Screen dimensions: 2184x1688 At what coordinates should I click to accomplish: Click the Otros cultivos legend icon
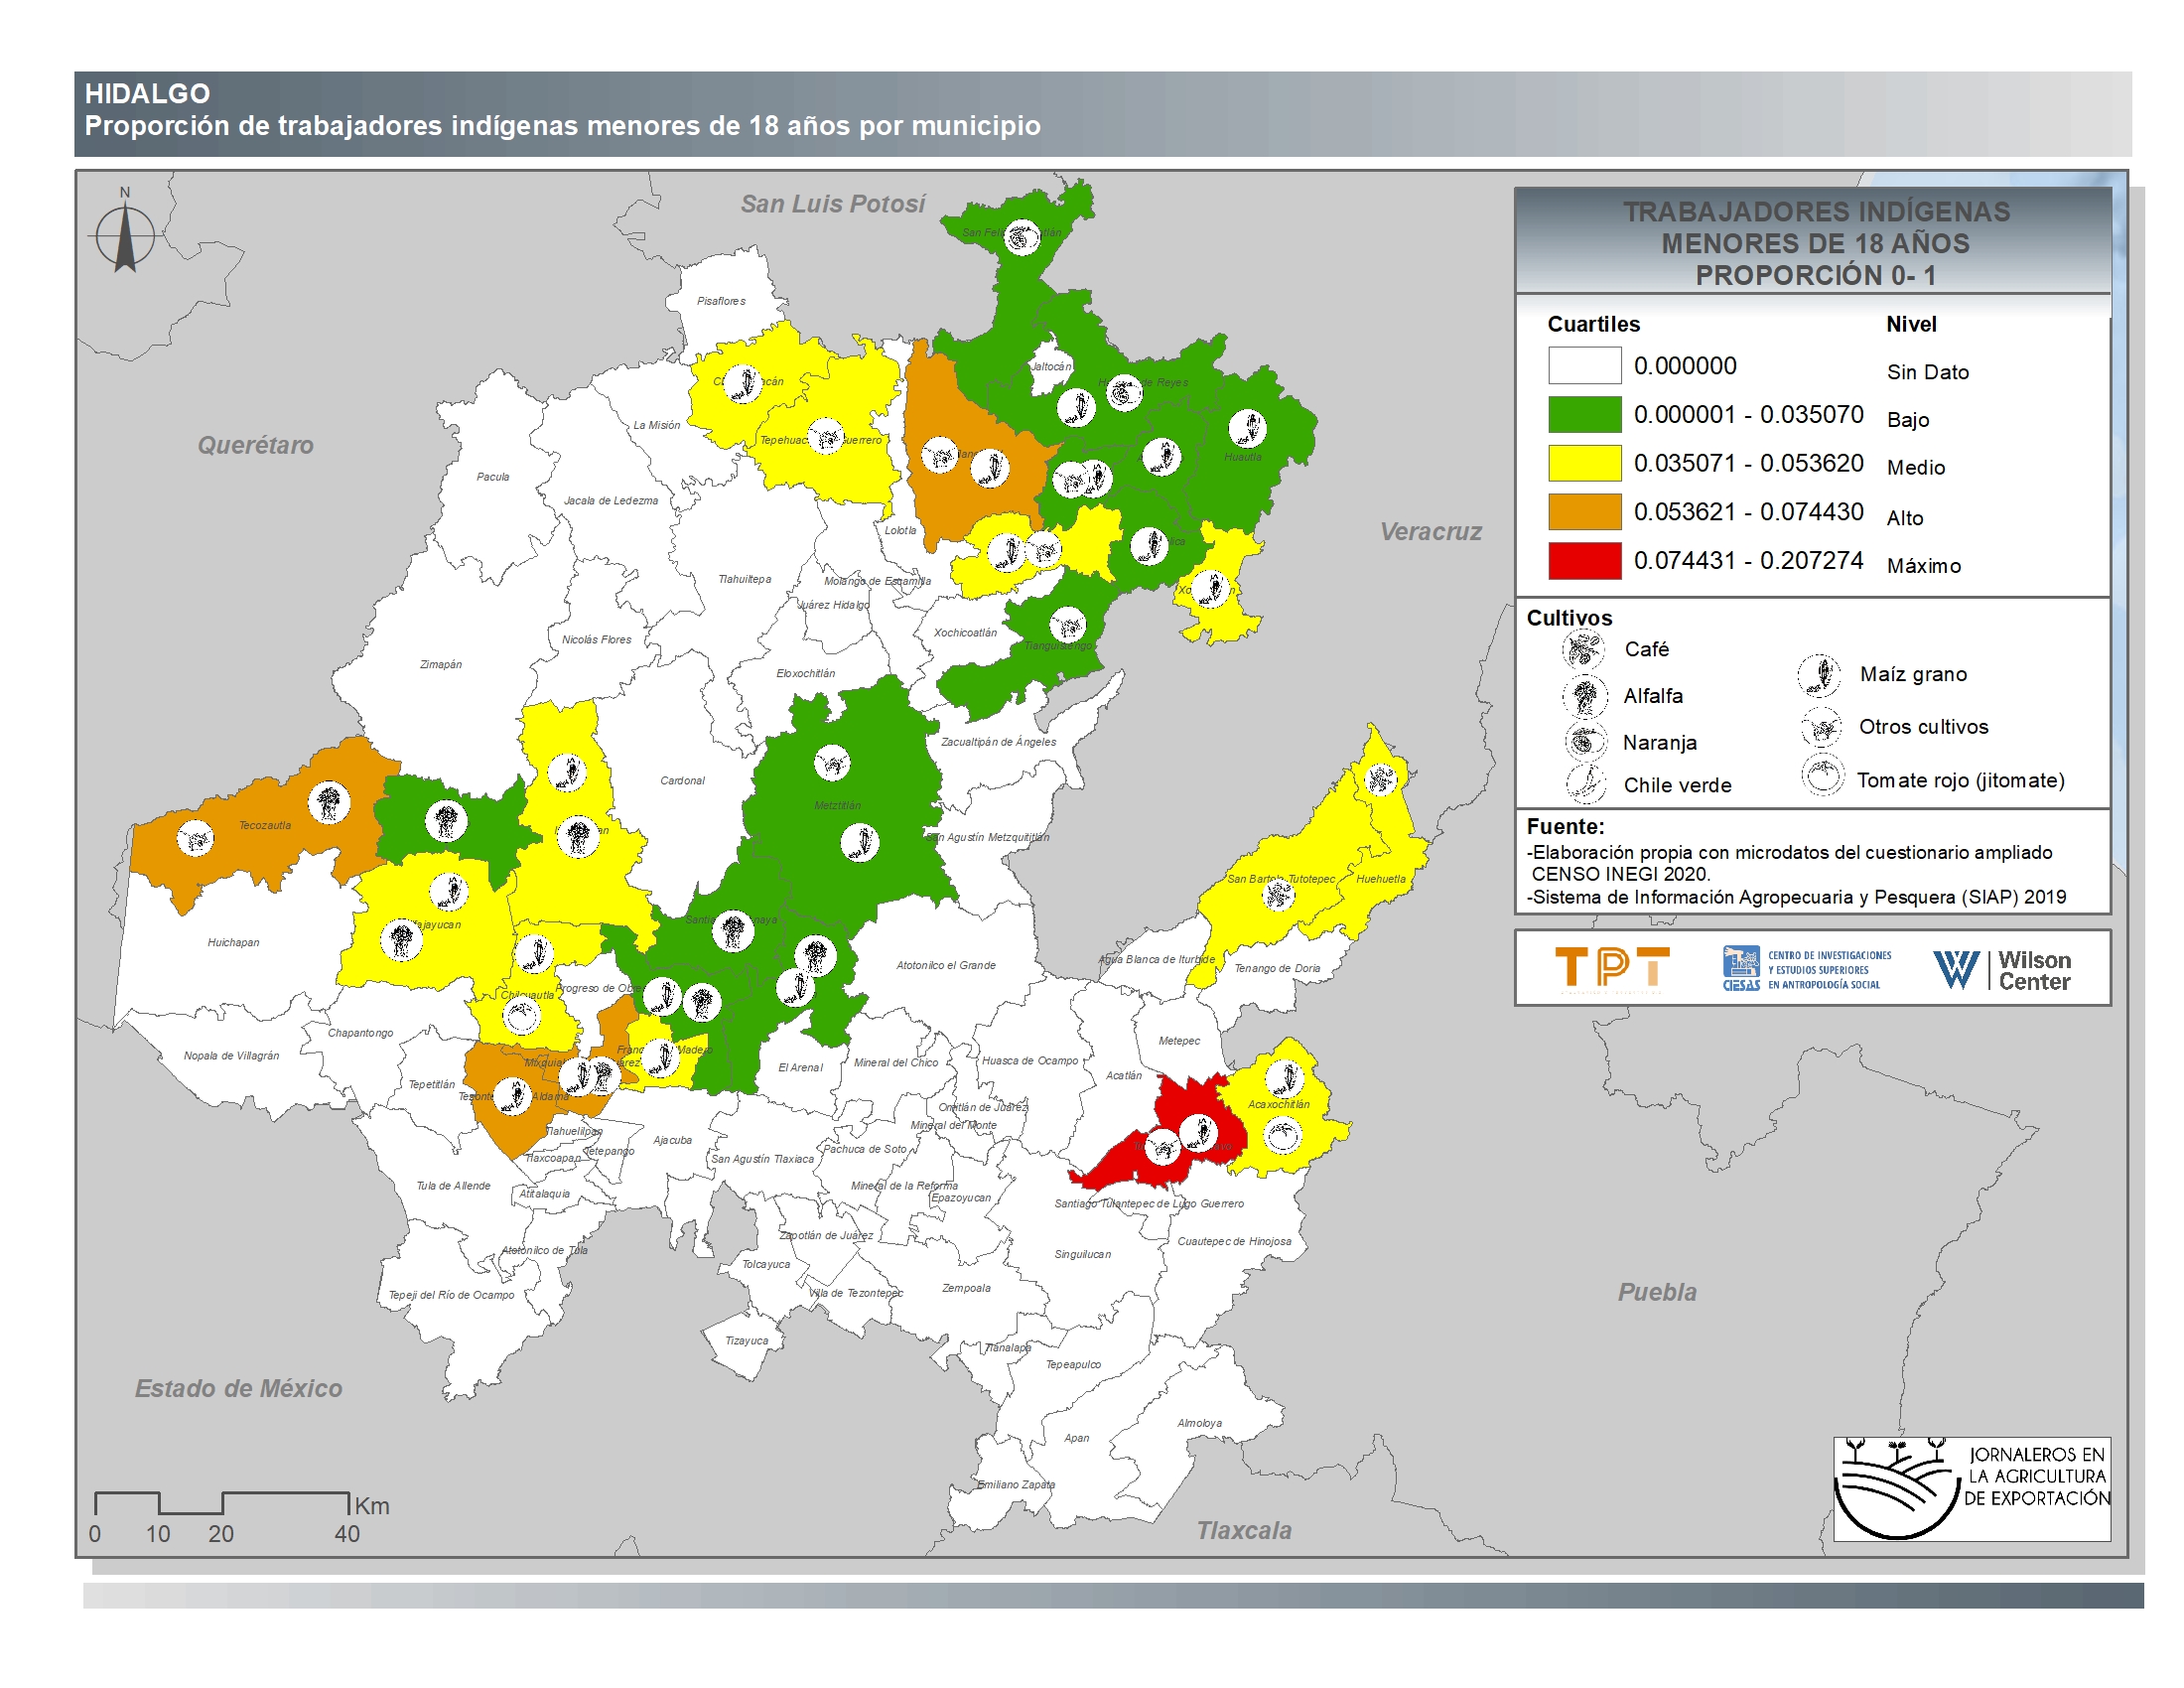[x=1820, y=727]
